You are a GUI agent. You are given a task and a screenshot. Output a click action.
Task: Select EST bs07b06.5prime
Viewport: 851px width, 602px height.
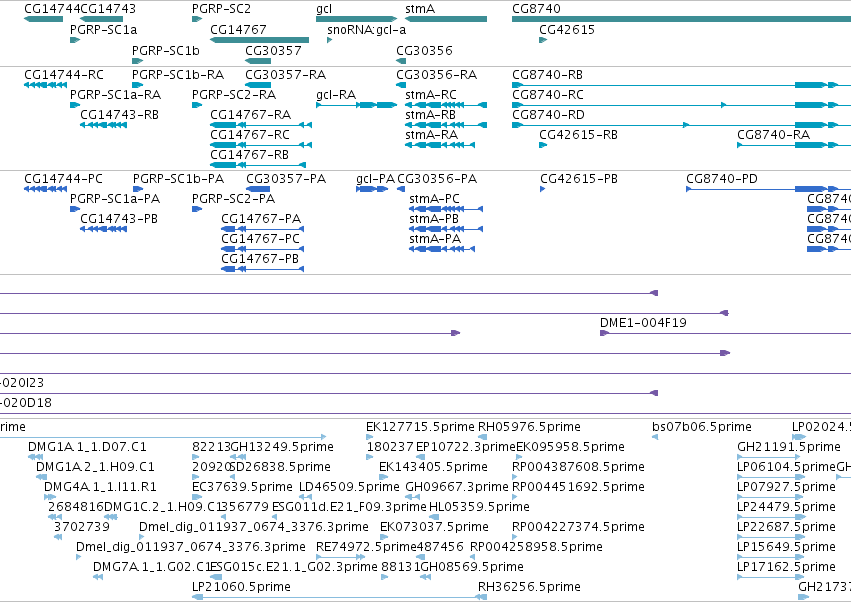[655, 437]
